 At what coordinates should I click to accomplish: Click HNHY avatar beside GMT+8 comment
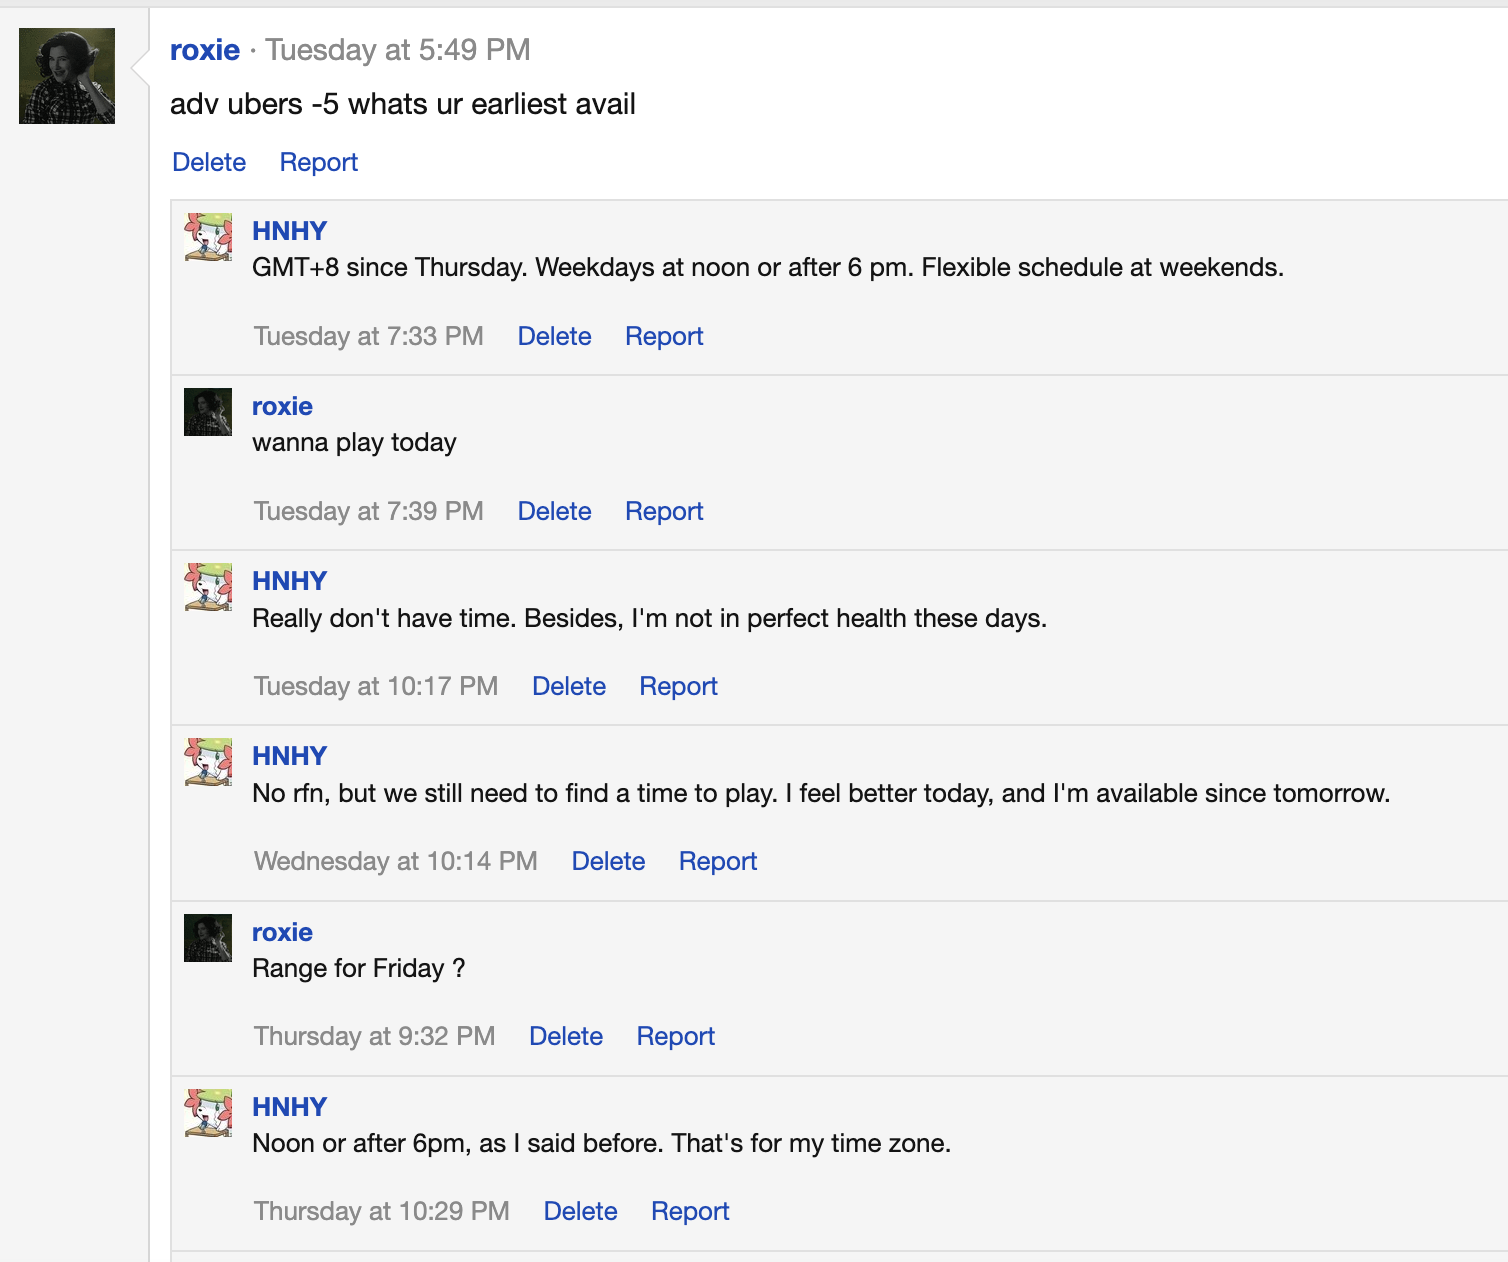coord(208,237)
